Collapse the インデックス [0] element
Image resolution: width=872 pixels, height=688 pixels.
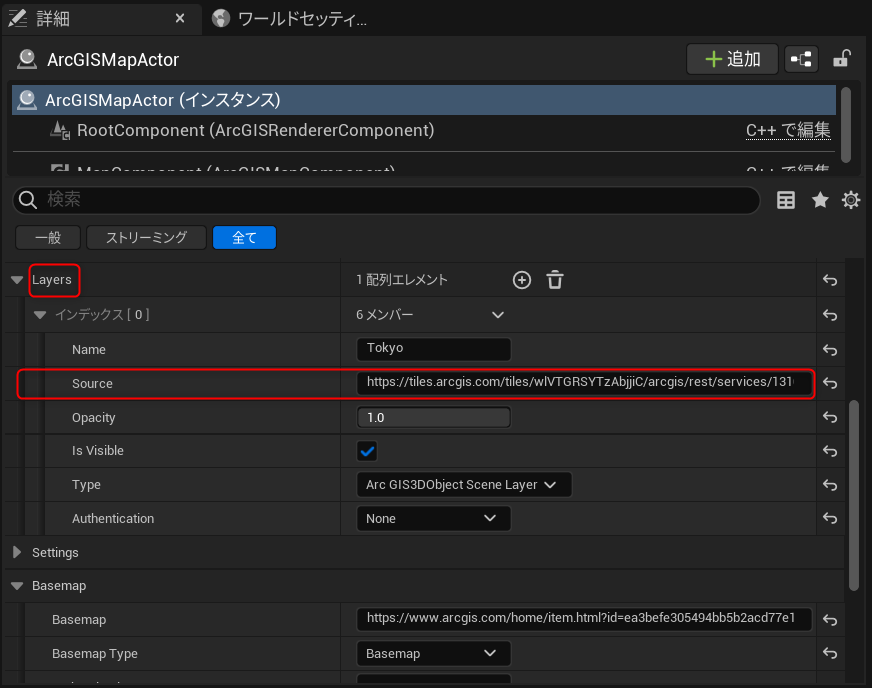point(39,315)
